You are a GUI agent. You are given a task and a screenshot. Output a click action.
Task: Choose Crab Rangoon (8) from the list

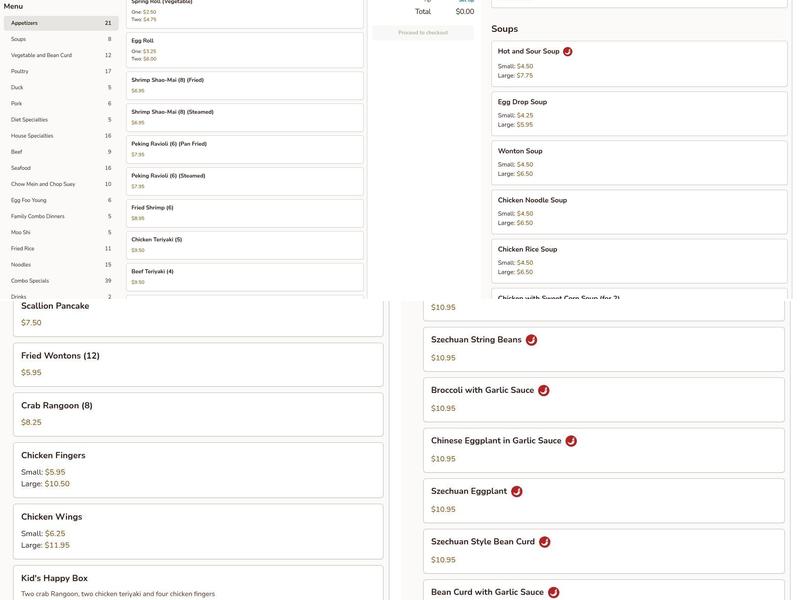[198, 414]
